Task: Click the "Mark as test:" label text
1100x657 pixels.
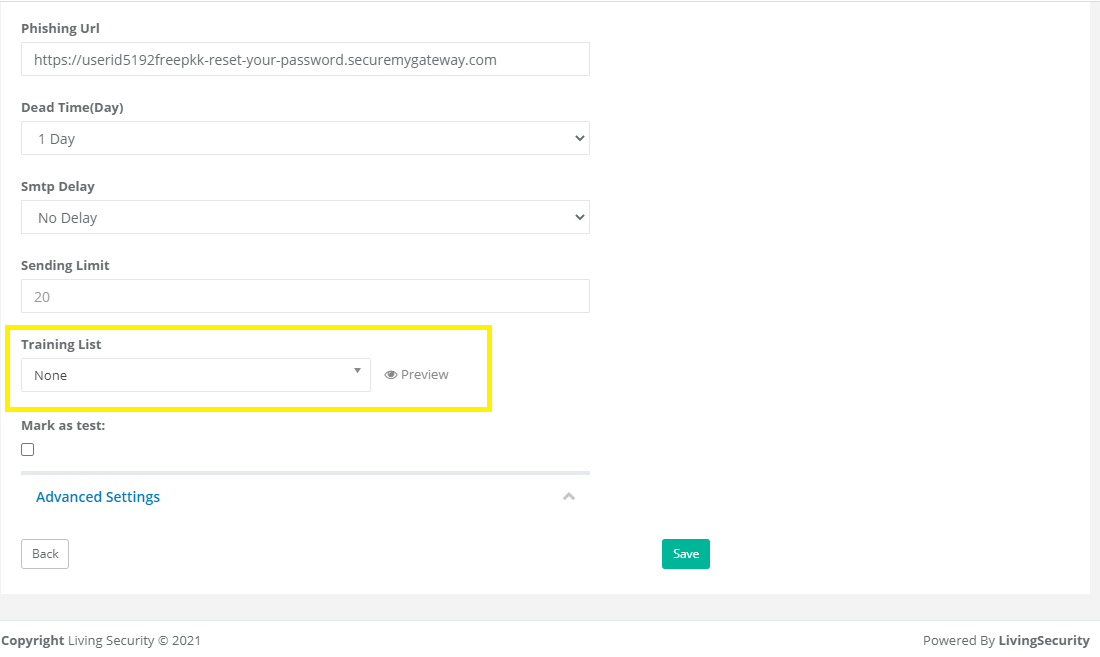Action: click(x=63, y=426)
